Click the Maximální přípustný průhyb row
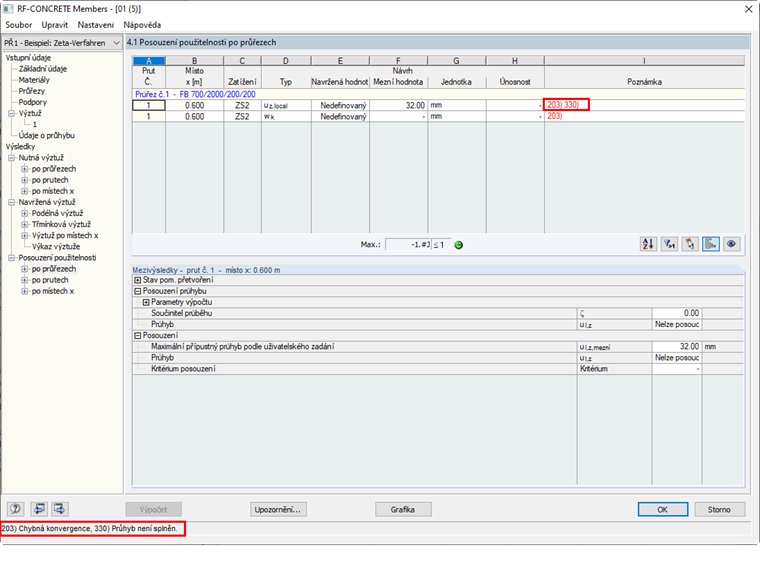760x570 pixels. (438, 347)
